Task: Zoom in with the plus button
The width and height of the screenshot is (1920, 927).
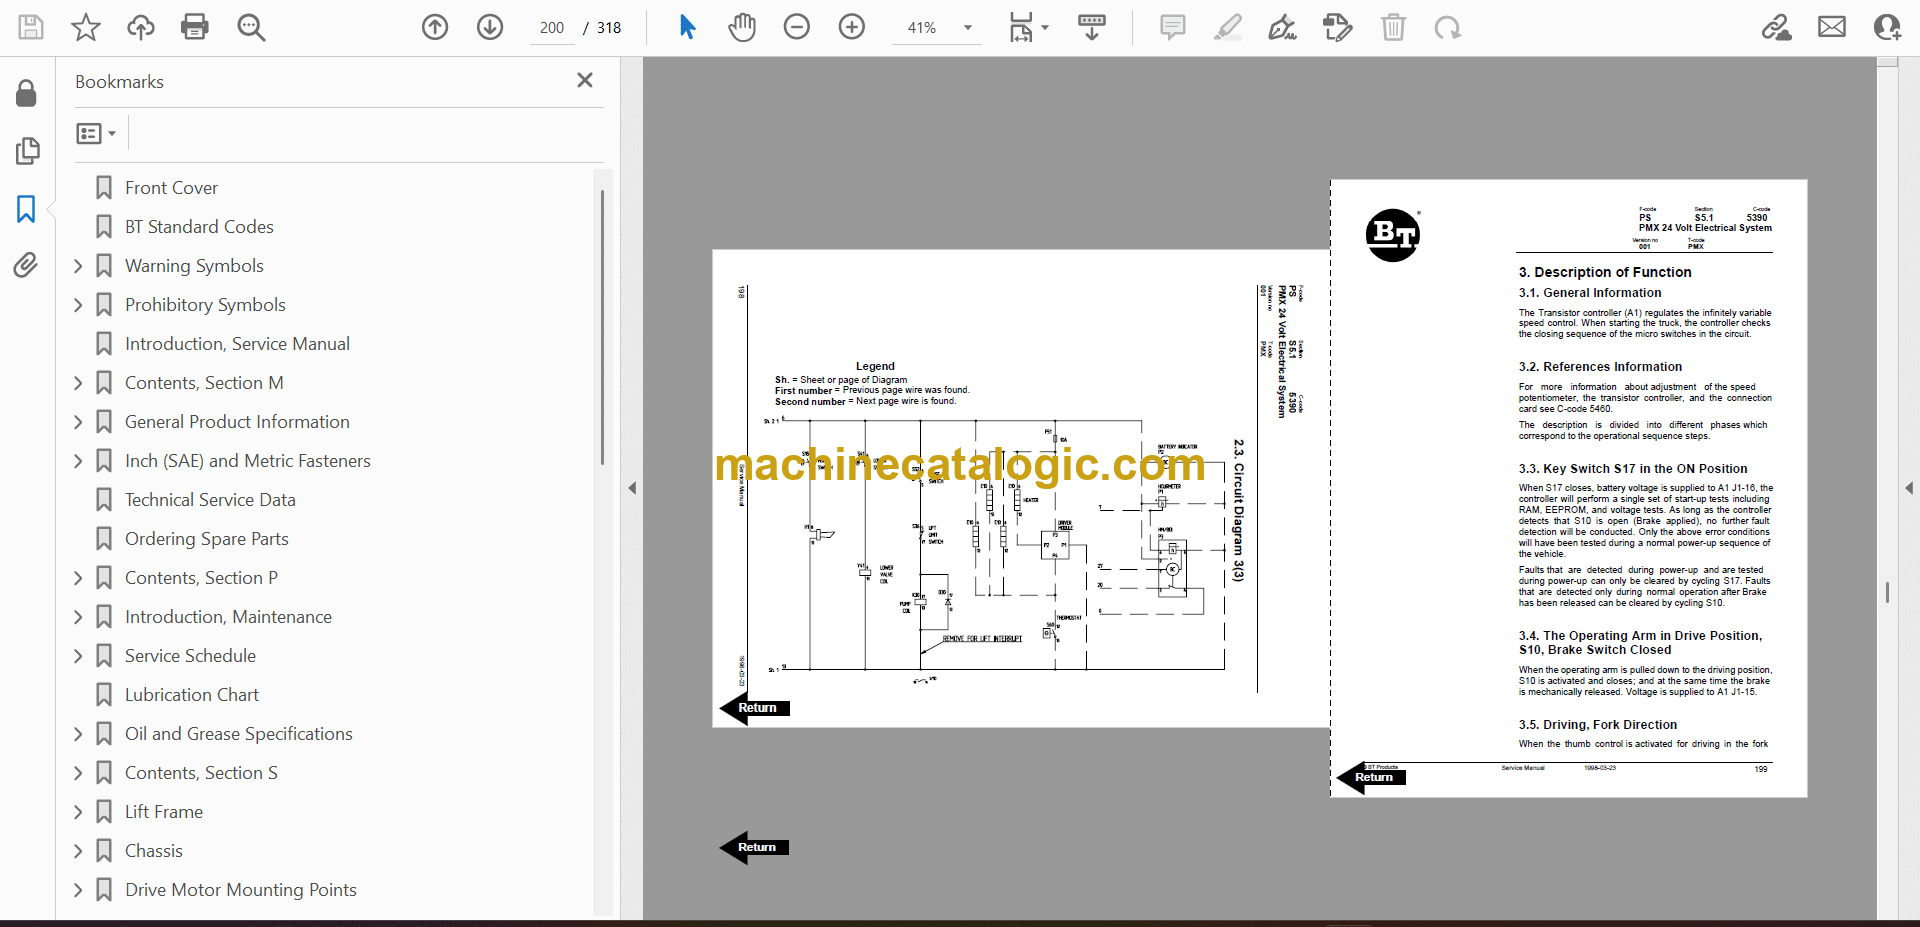Action: click(x=852, y=27)
